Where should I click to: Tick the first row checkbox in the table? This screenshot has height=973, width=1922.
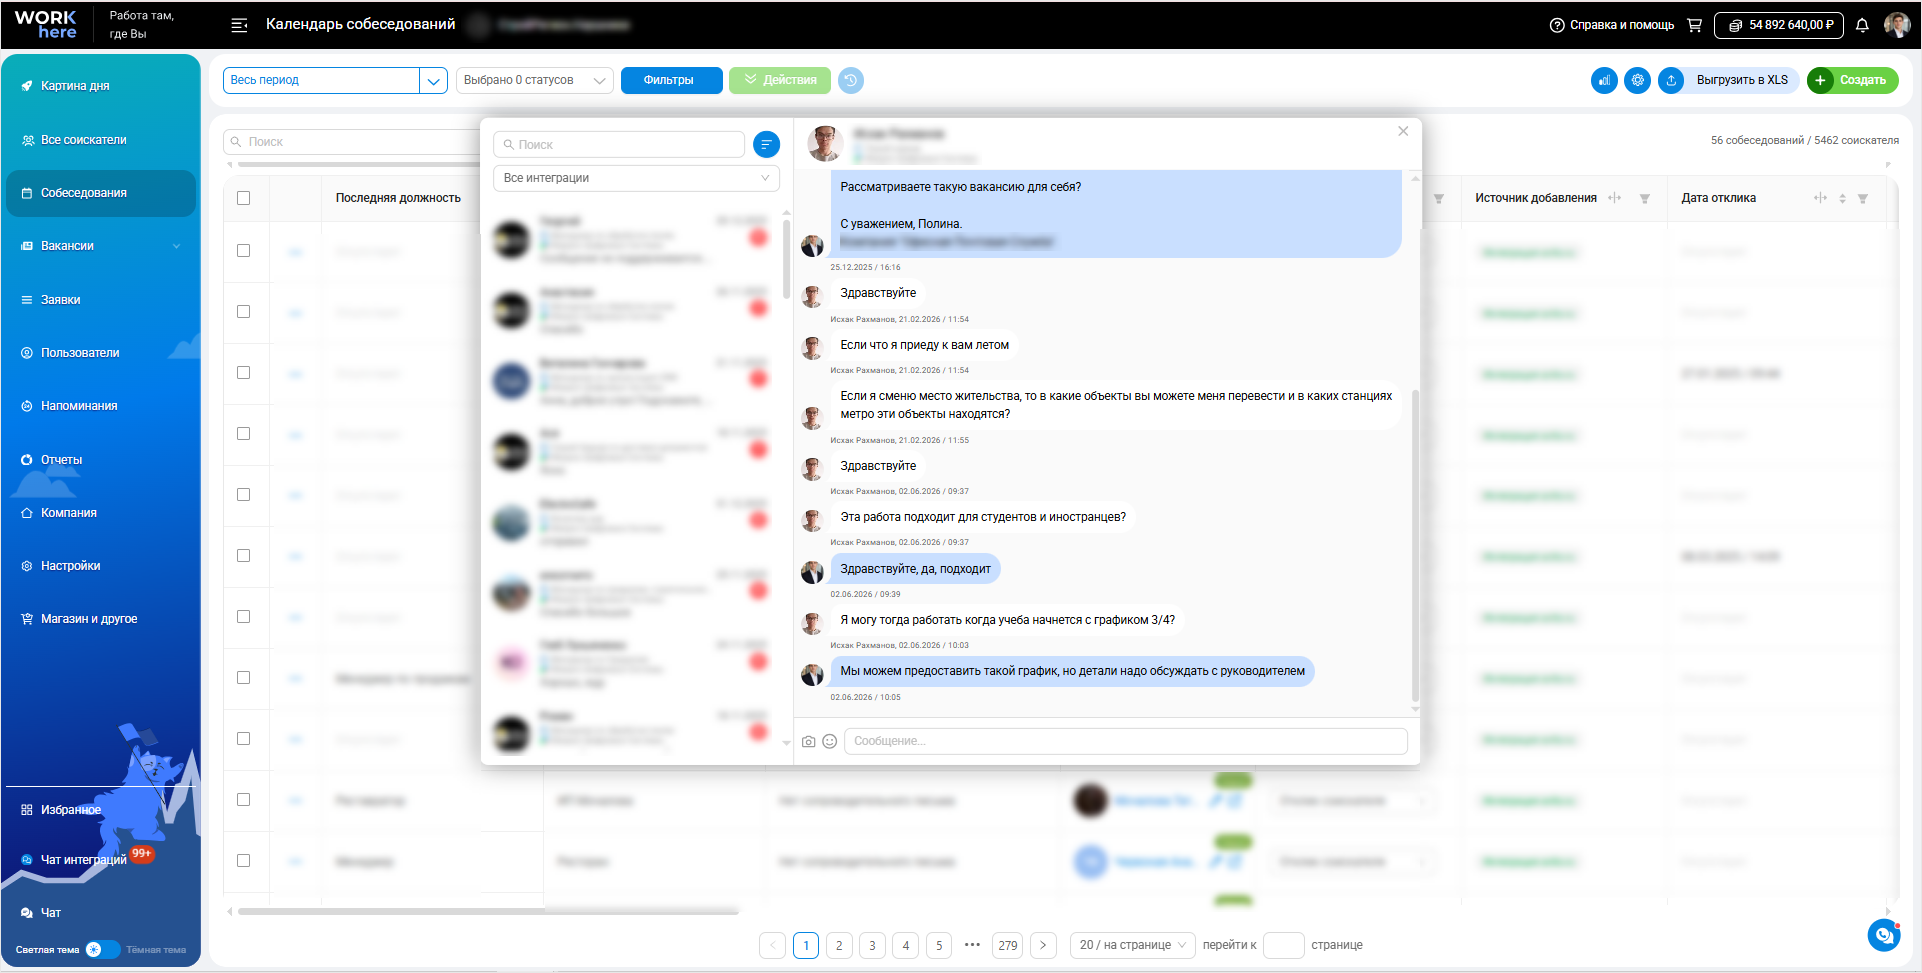coord(243,251)
